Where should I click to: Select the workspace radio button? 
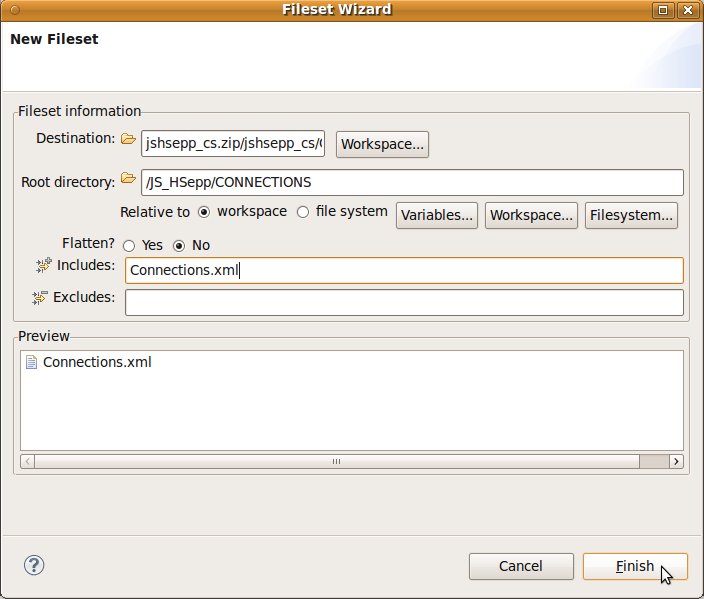204,212
